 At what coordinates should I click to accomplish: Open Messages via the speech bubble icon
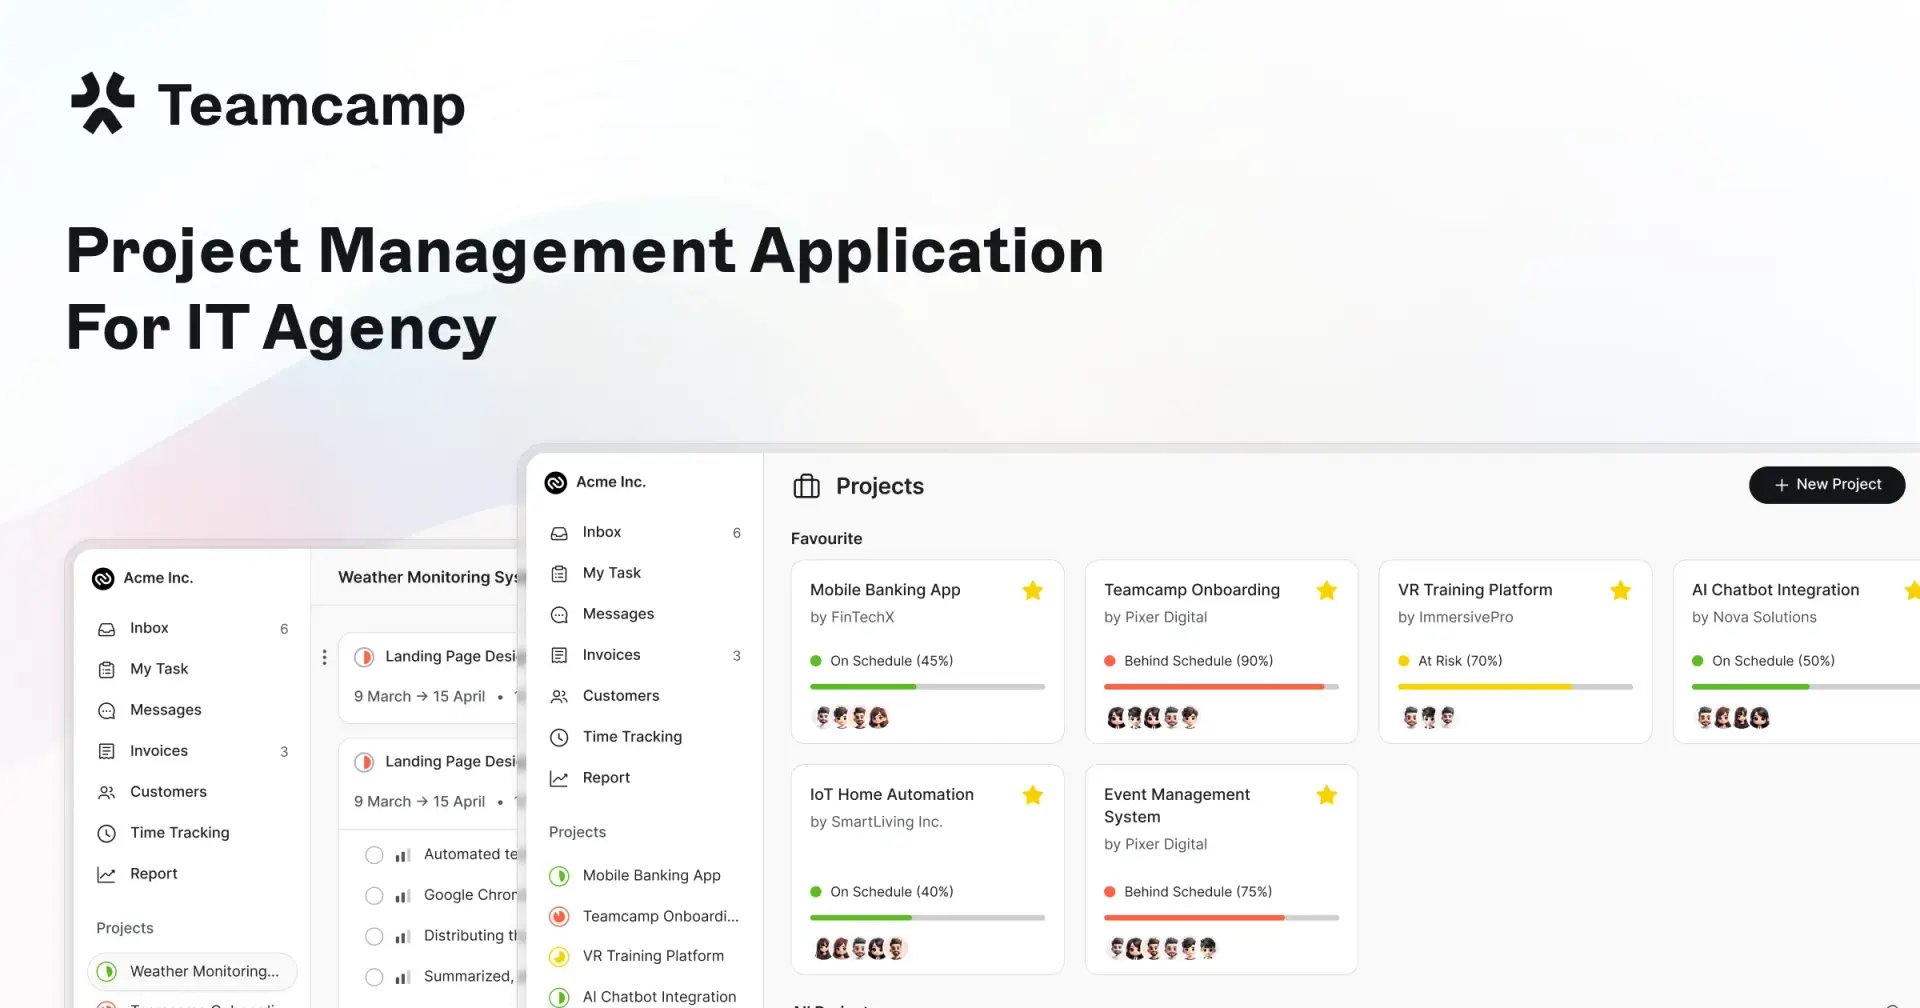[x=558, y=613]
